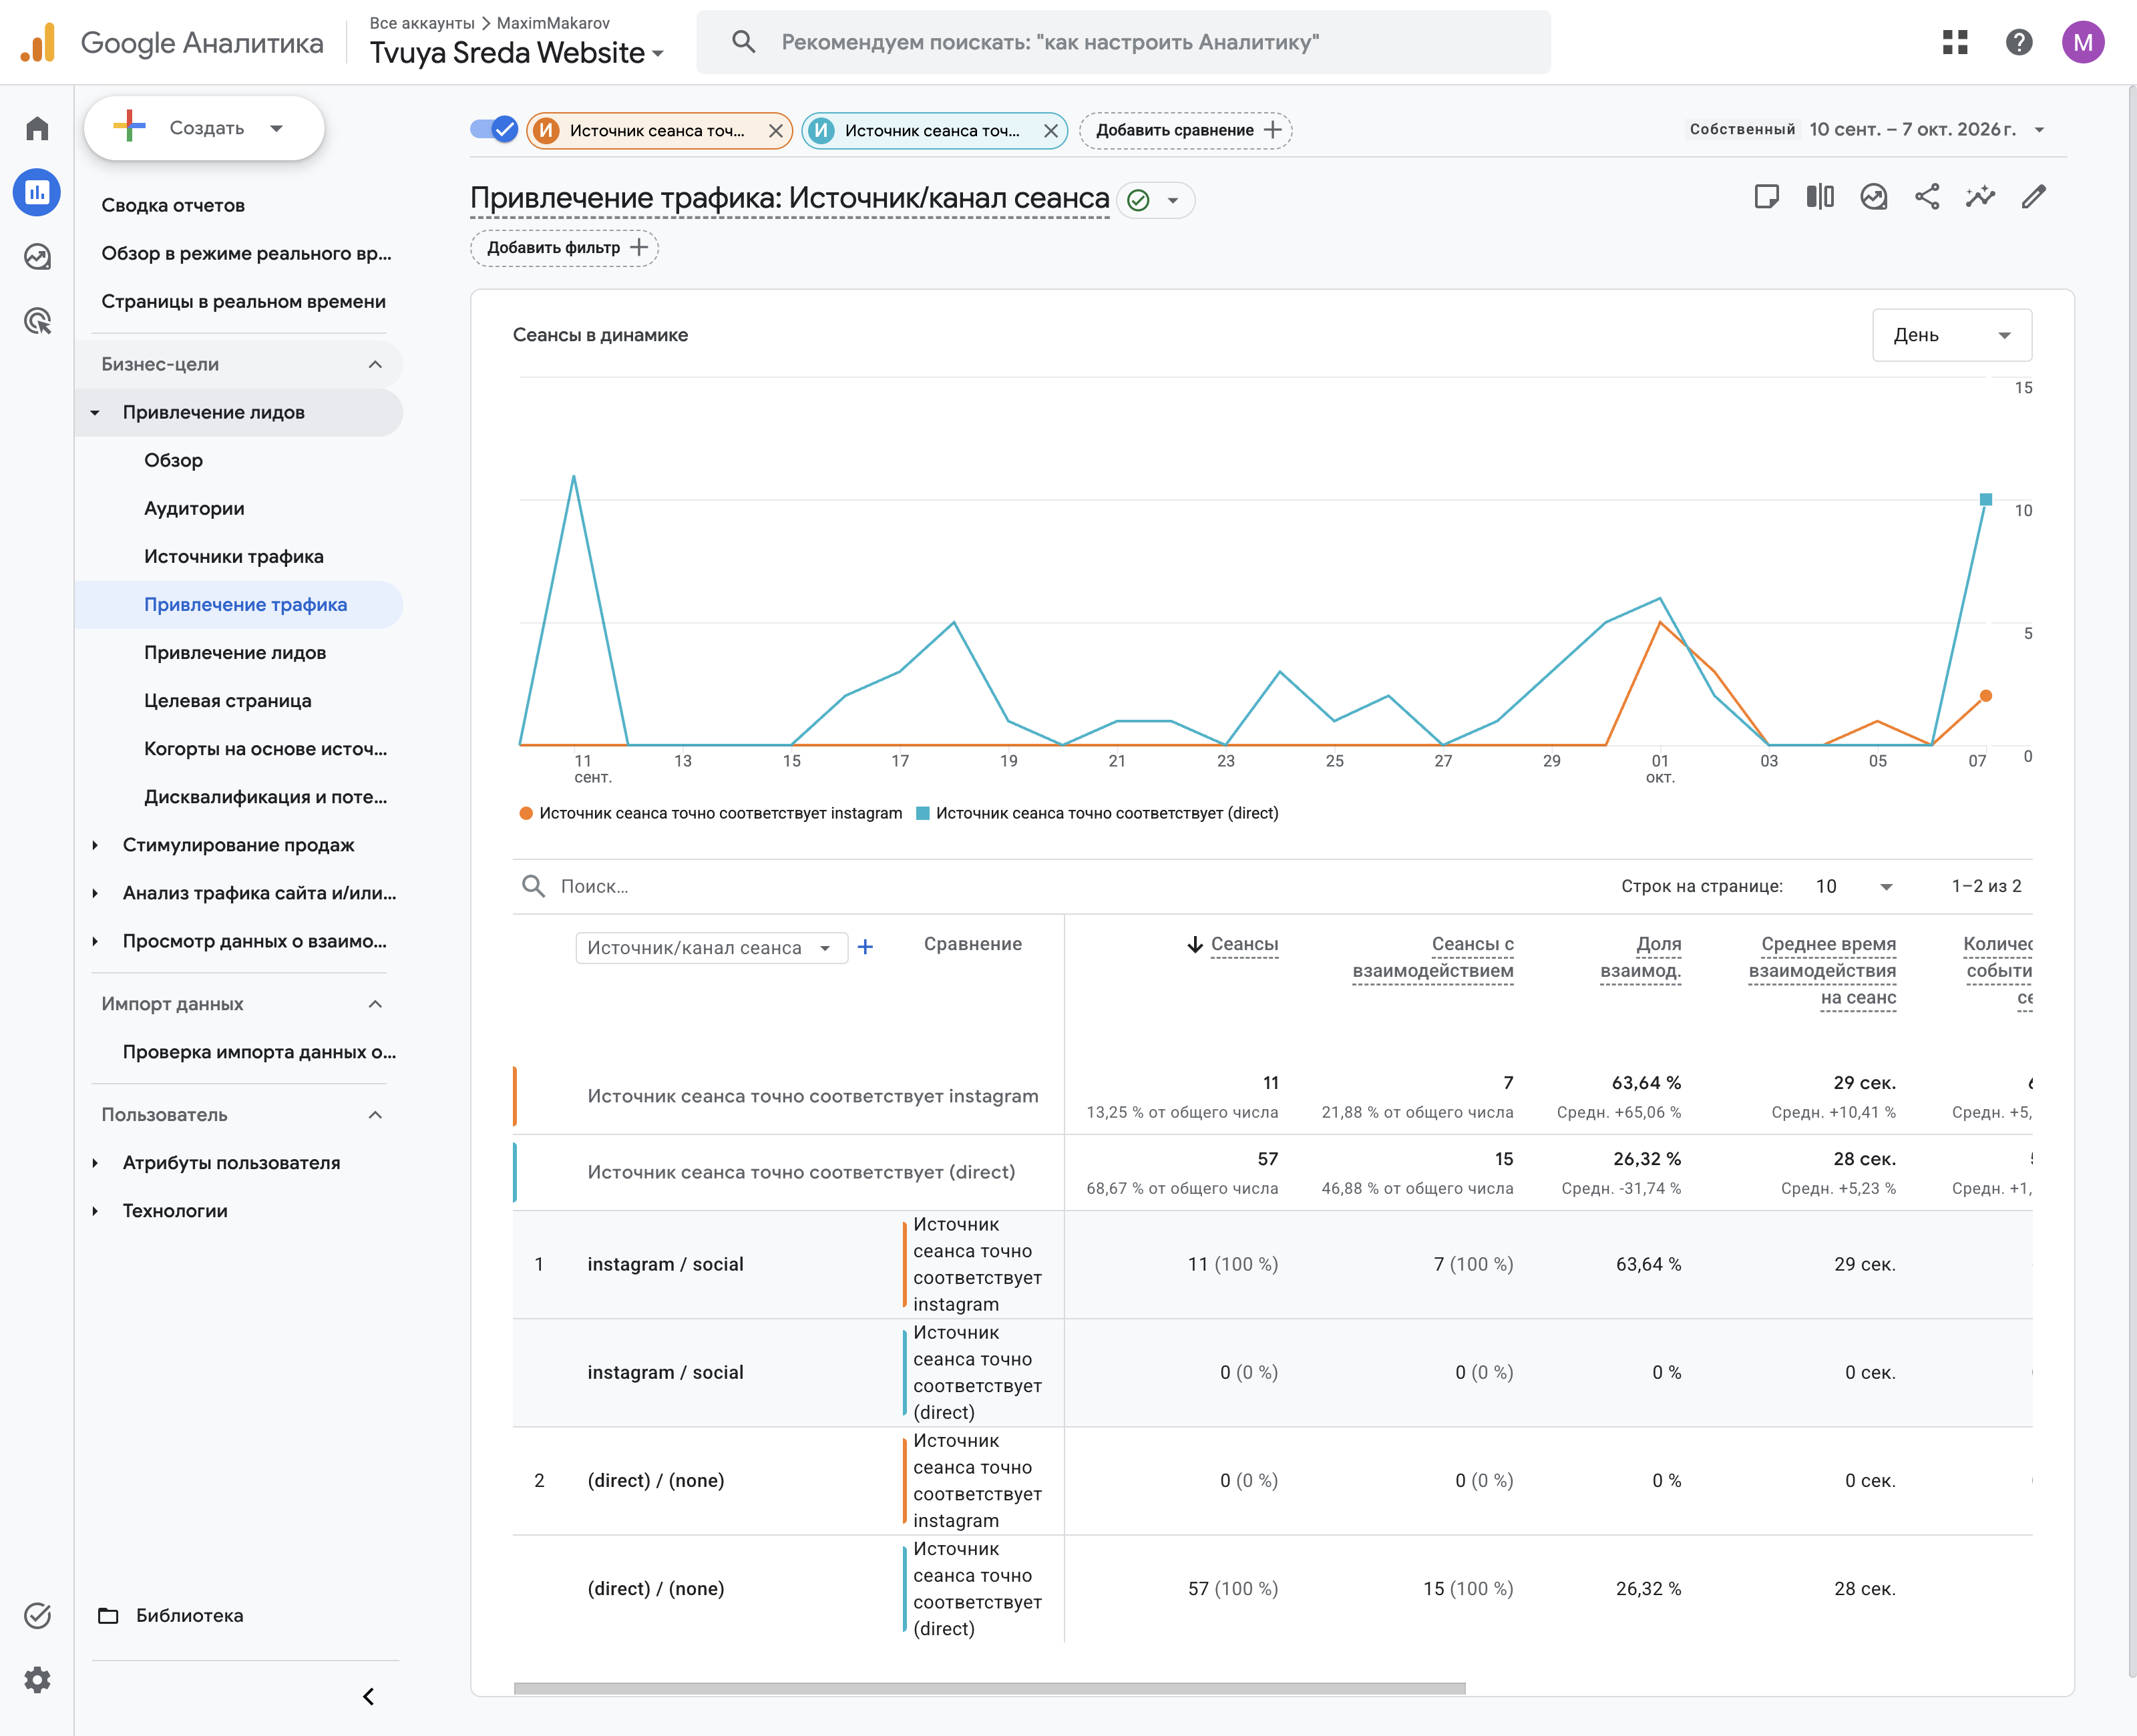Open the Help question mark icon
Viewport: 2137px width, 1736px height.
2019,42
